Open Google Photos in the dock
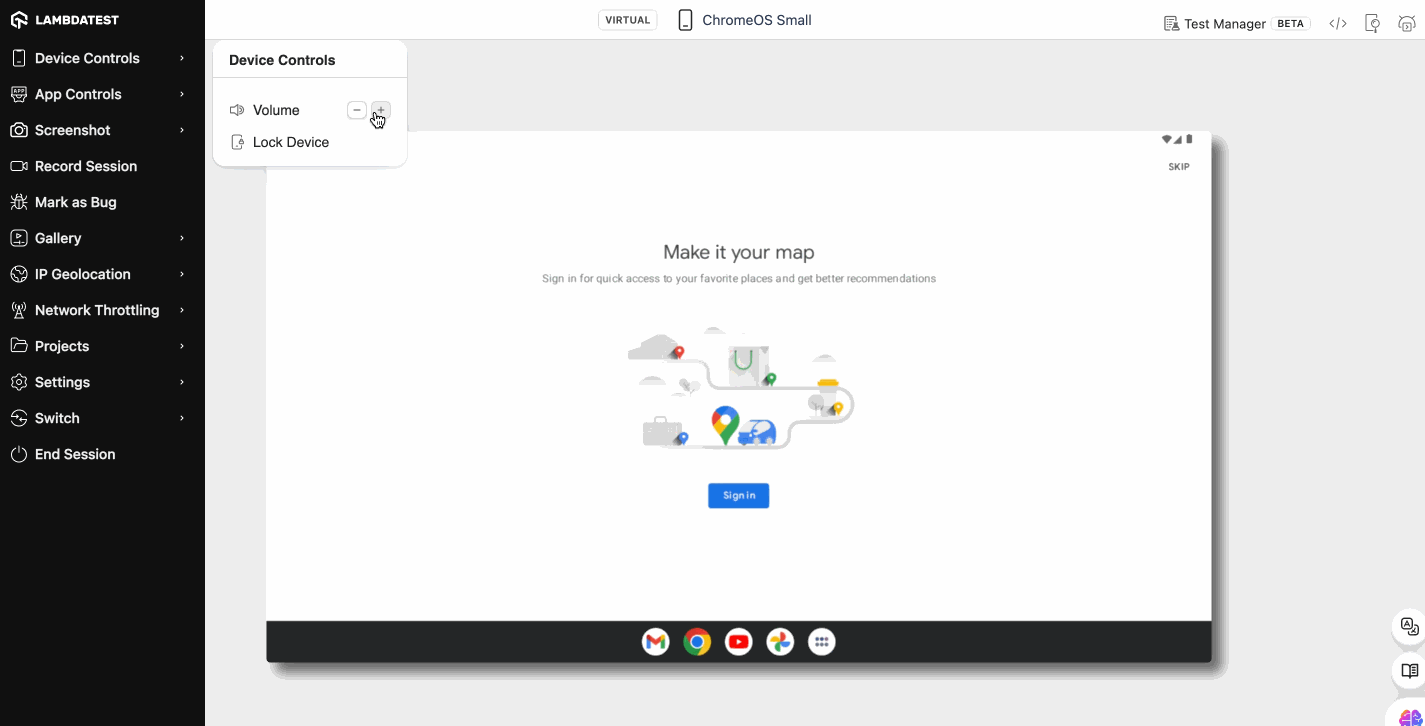This screenshot has width=1425, height=726. click(x=780, y=642)
